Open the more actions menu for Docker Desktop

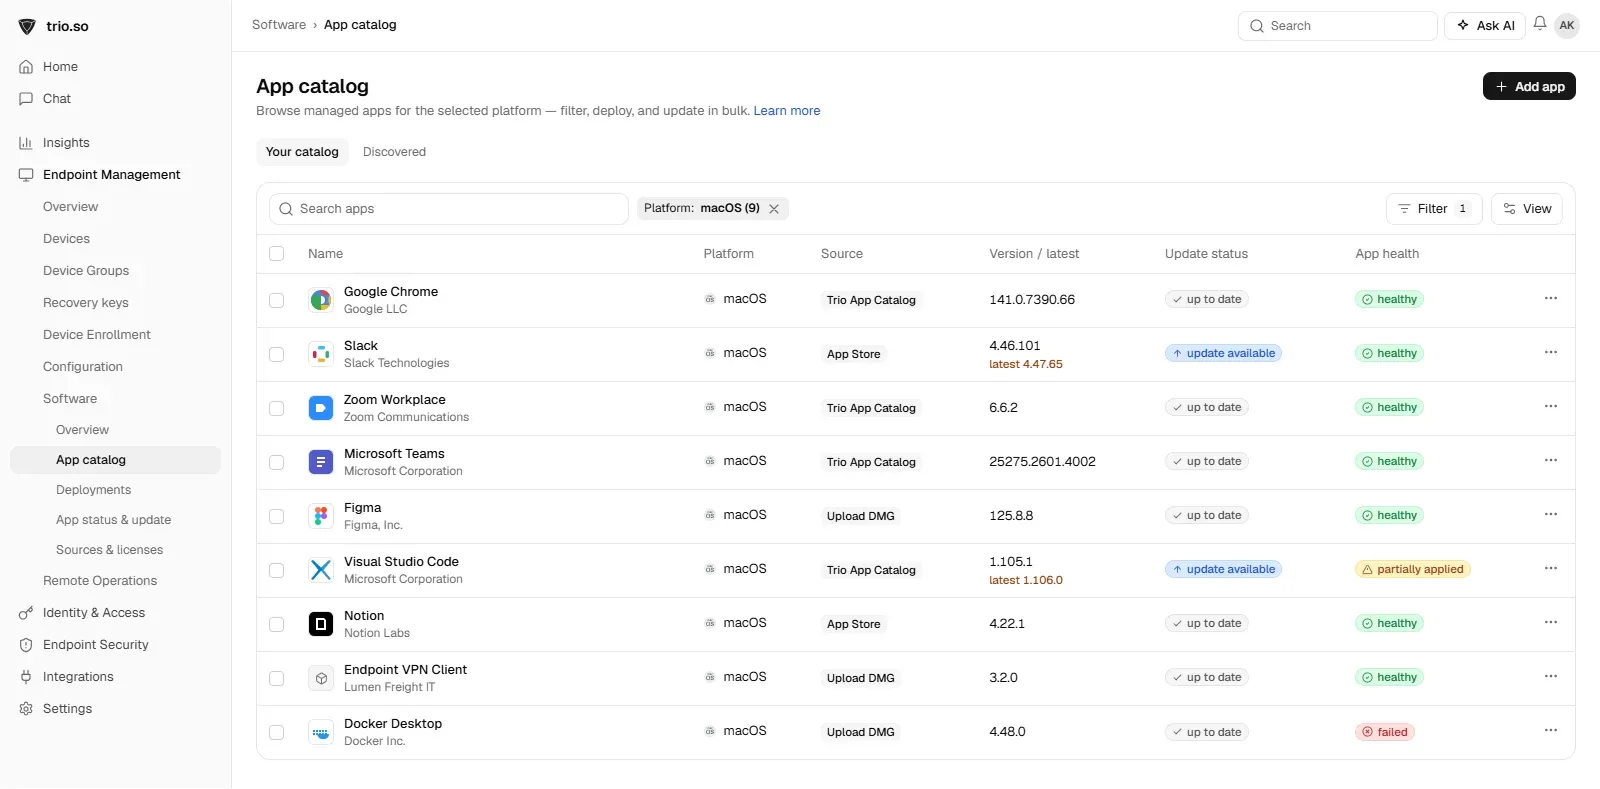[1551, 731]
